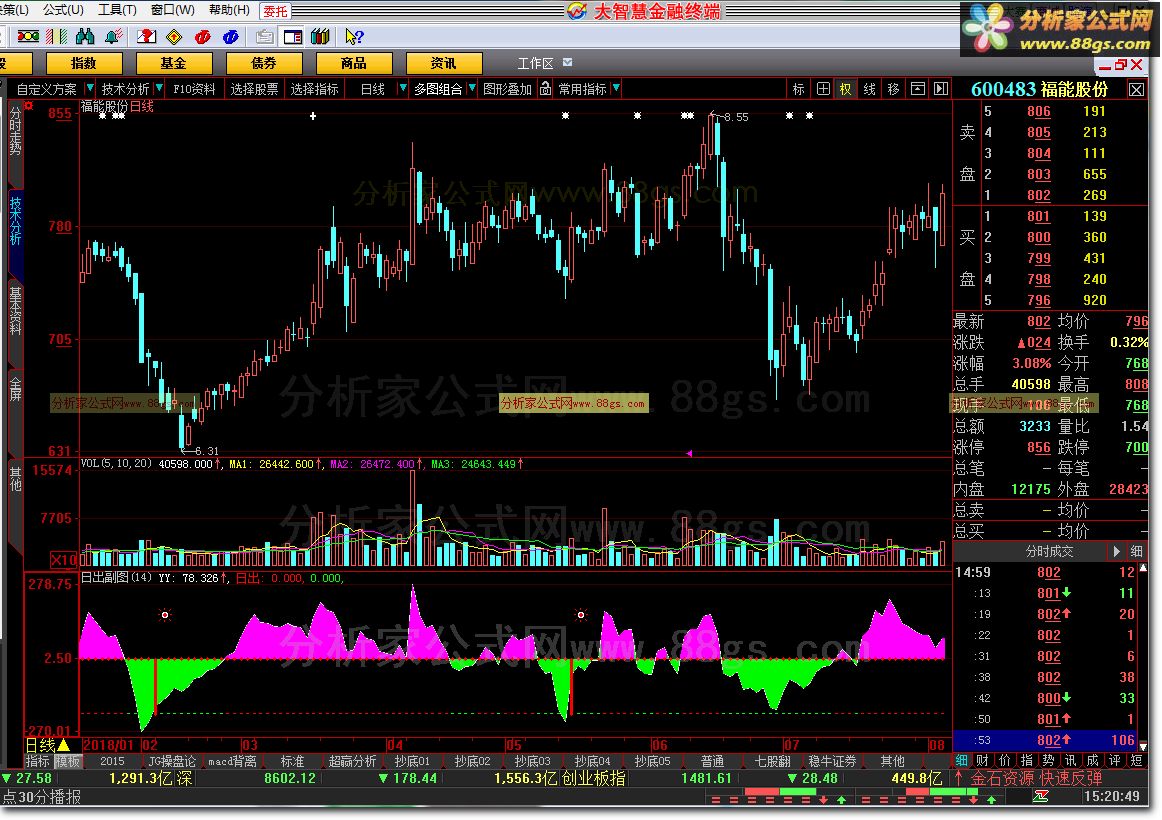Click the panel hide right-arrow icon
Viewport: 1162px width, 820px height.
tap(940, 89)
